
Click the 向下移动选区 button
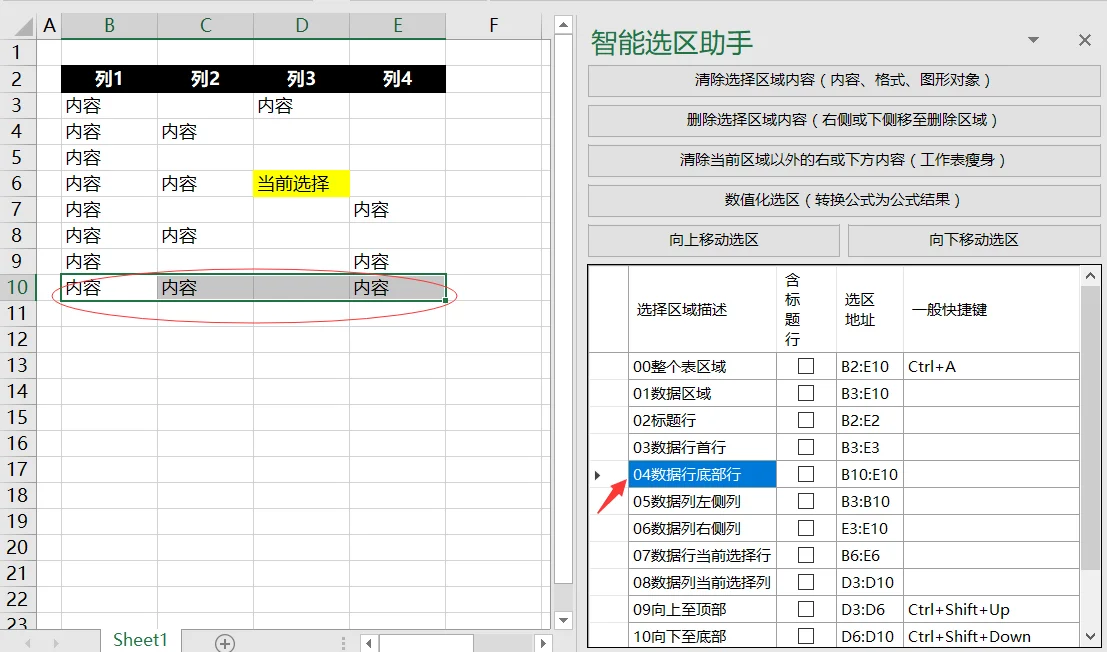tap(974, 240)
